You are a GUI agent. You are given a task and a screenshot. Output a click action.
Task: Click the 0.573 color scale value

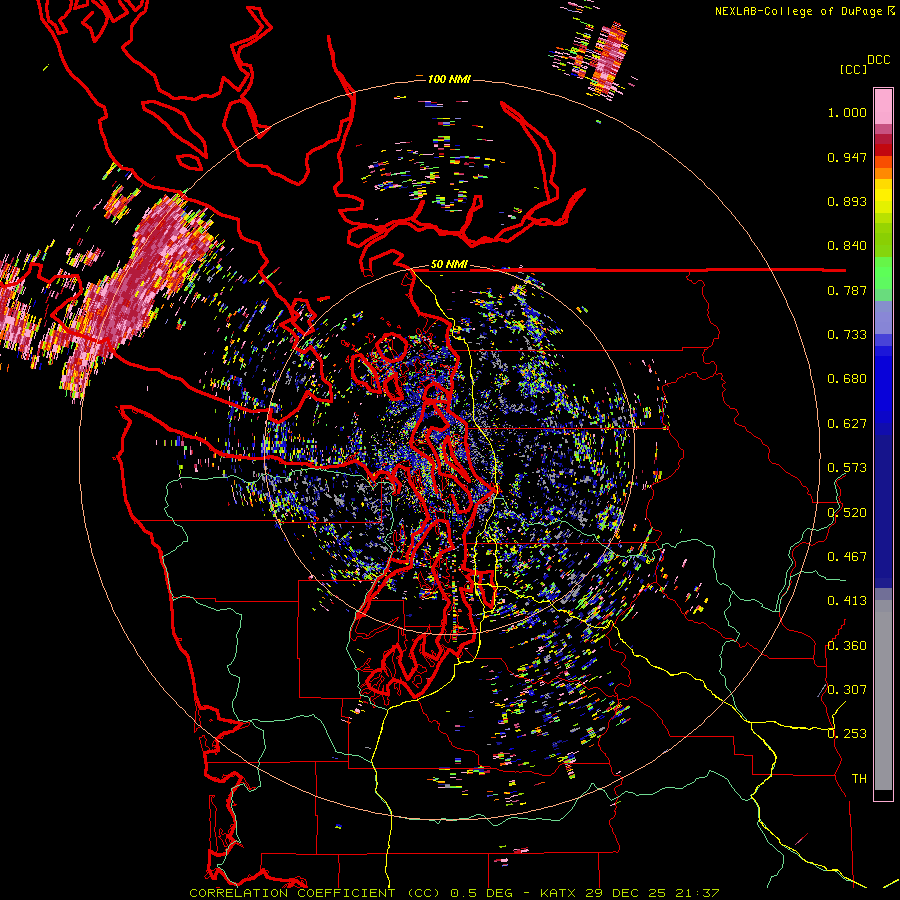click(847, 468)
